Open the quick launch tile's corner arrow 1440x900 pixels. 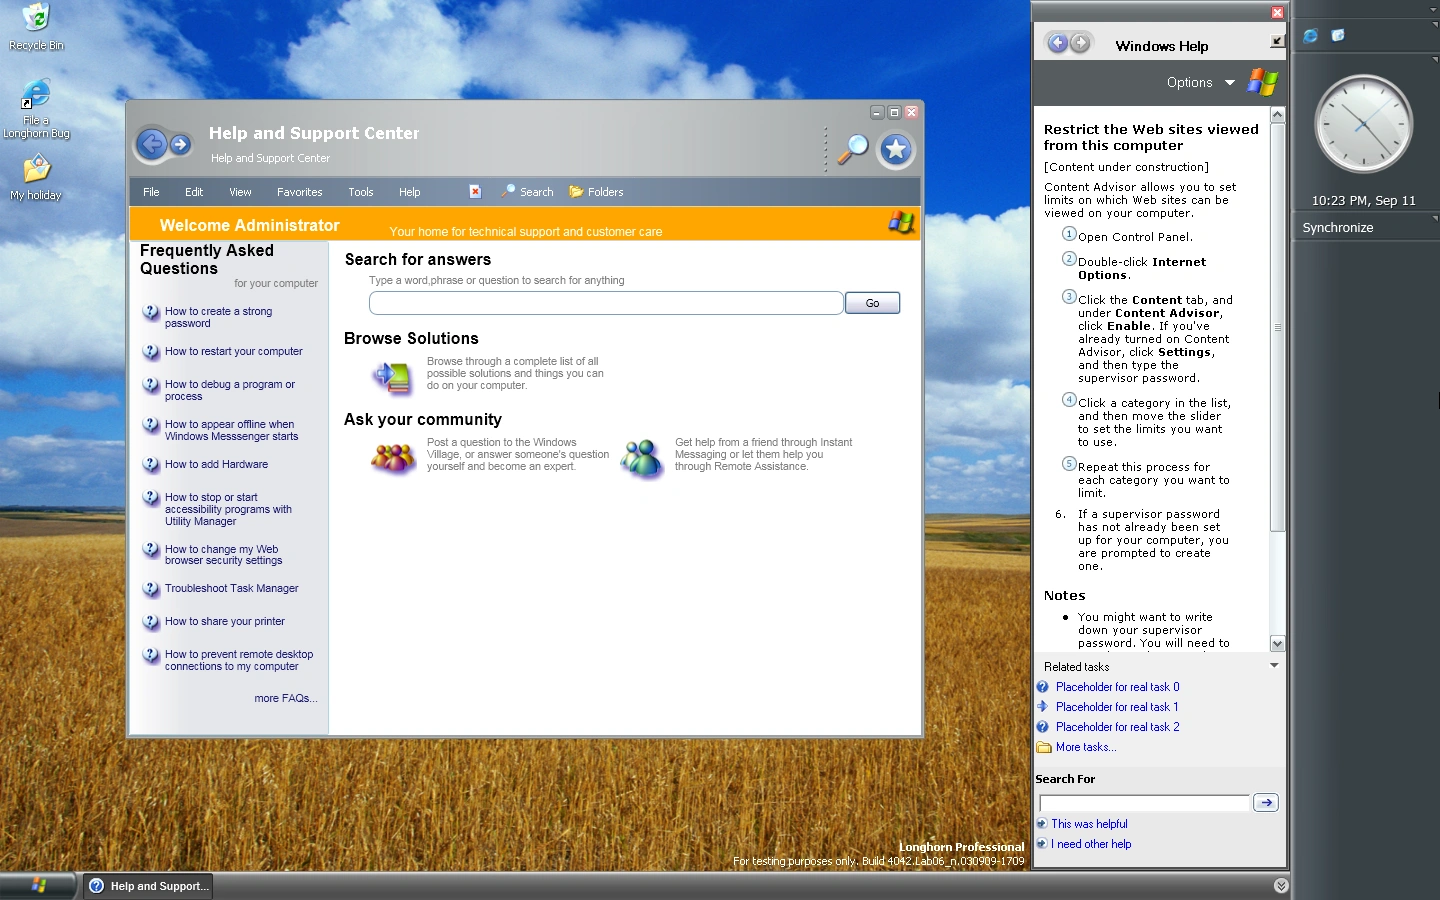(1435, 26)
